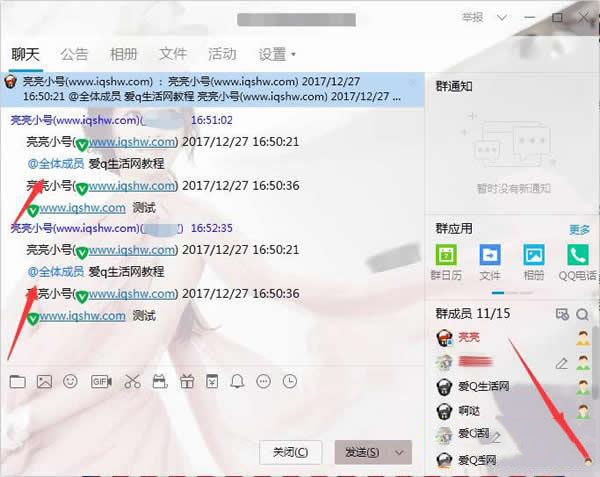This screenshot has width=600, height=477.
Task: Switch to the 聊天 tab
Action: [25, 54]
